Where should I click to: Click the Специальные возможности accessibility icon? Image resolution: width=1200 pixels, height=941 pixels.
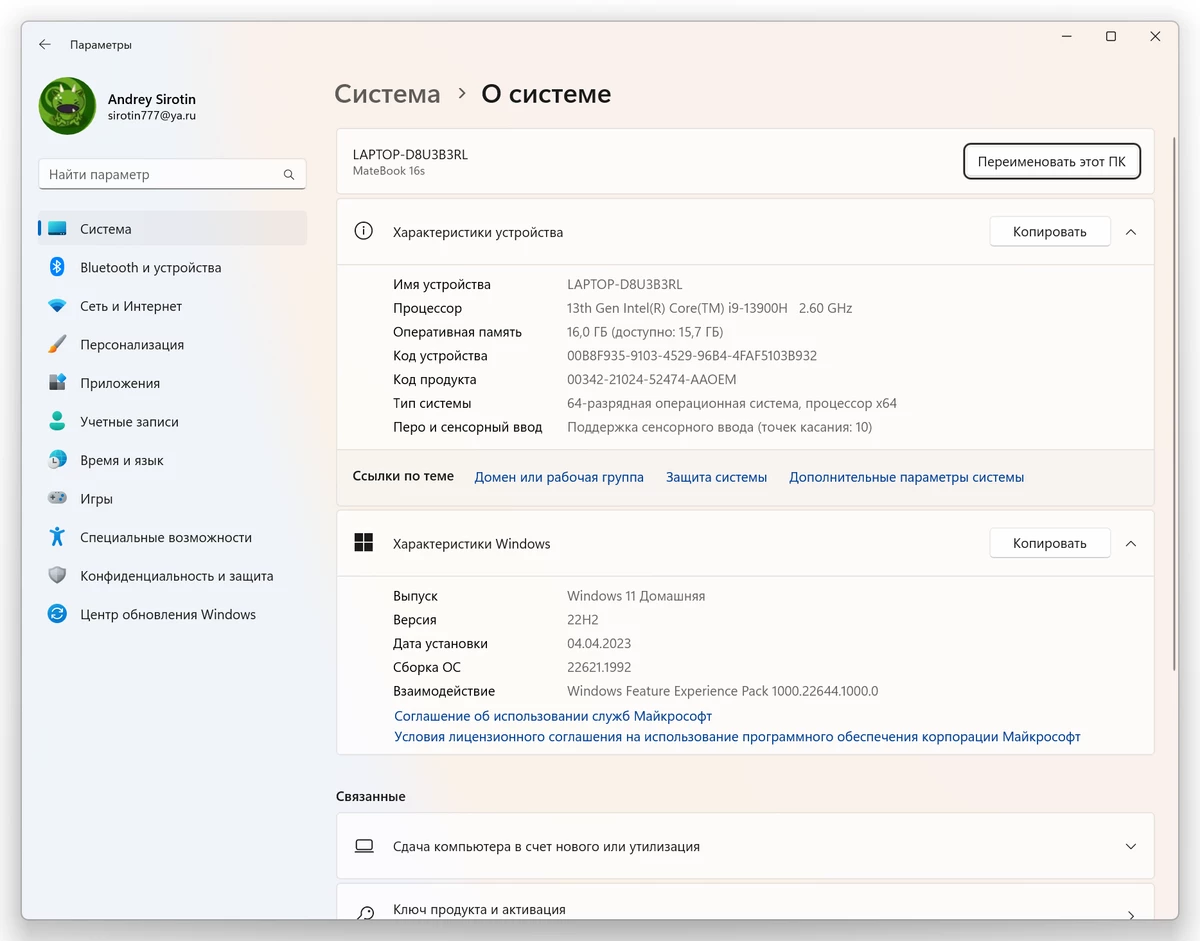point(57,537)
